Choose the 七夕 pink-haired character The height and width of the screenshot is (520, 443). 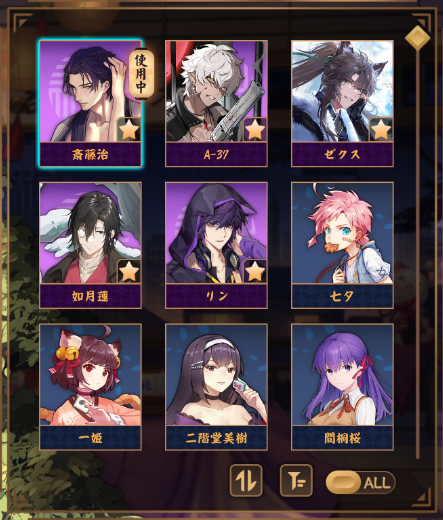342,245
